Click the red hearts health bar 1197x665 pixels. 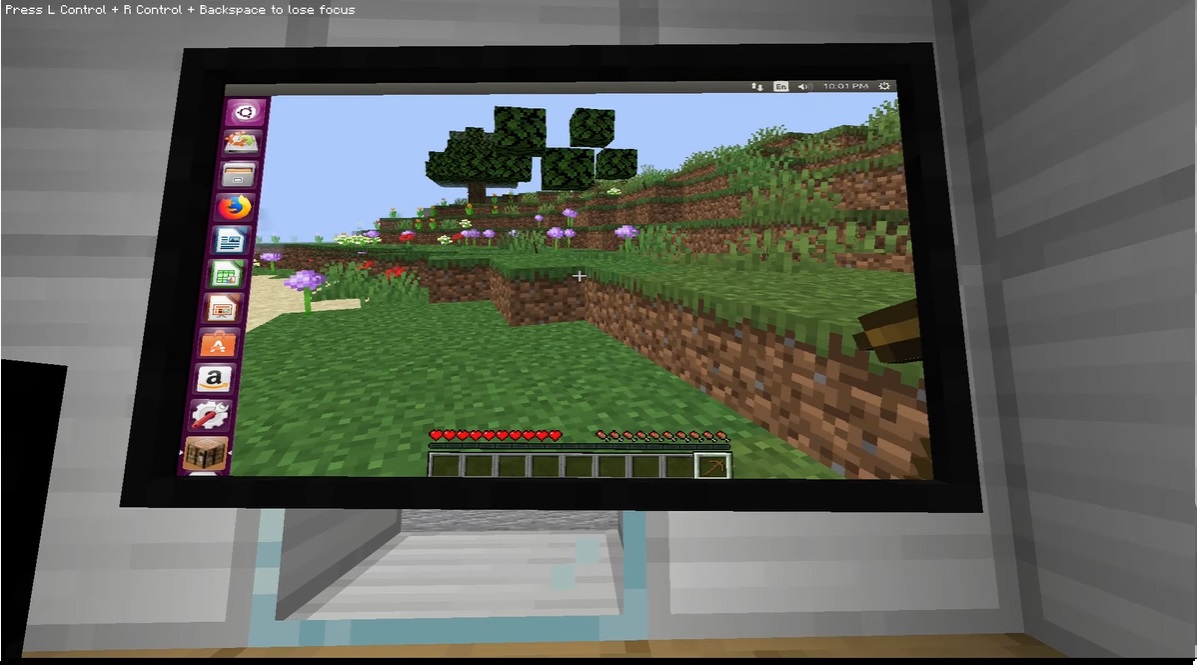pyautogui.click(x=497, y=436)
